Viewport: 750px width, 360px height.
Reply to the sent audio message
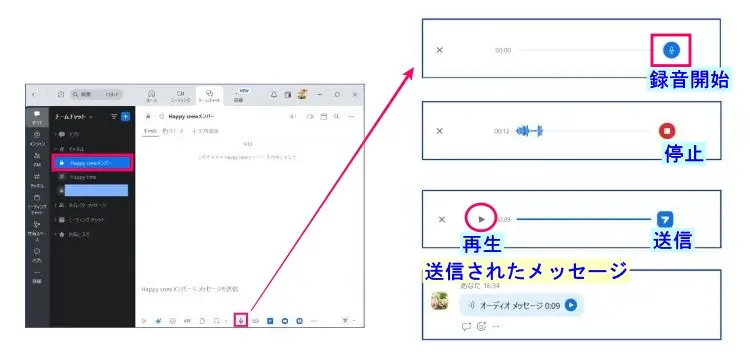pyautogui.click(x=466, y=327)
